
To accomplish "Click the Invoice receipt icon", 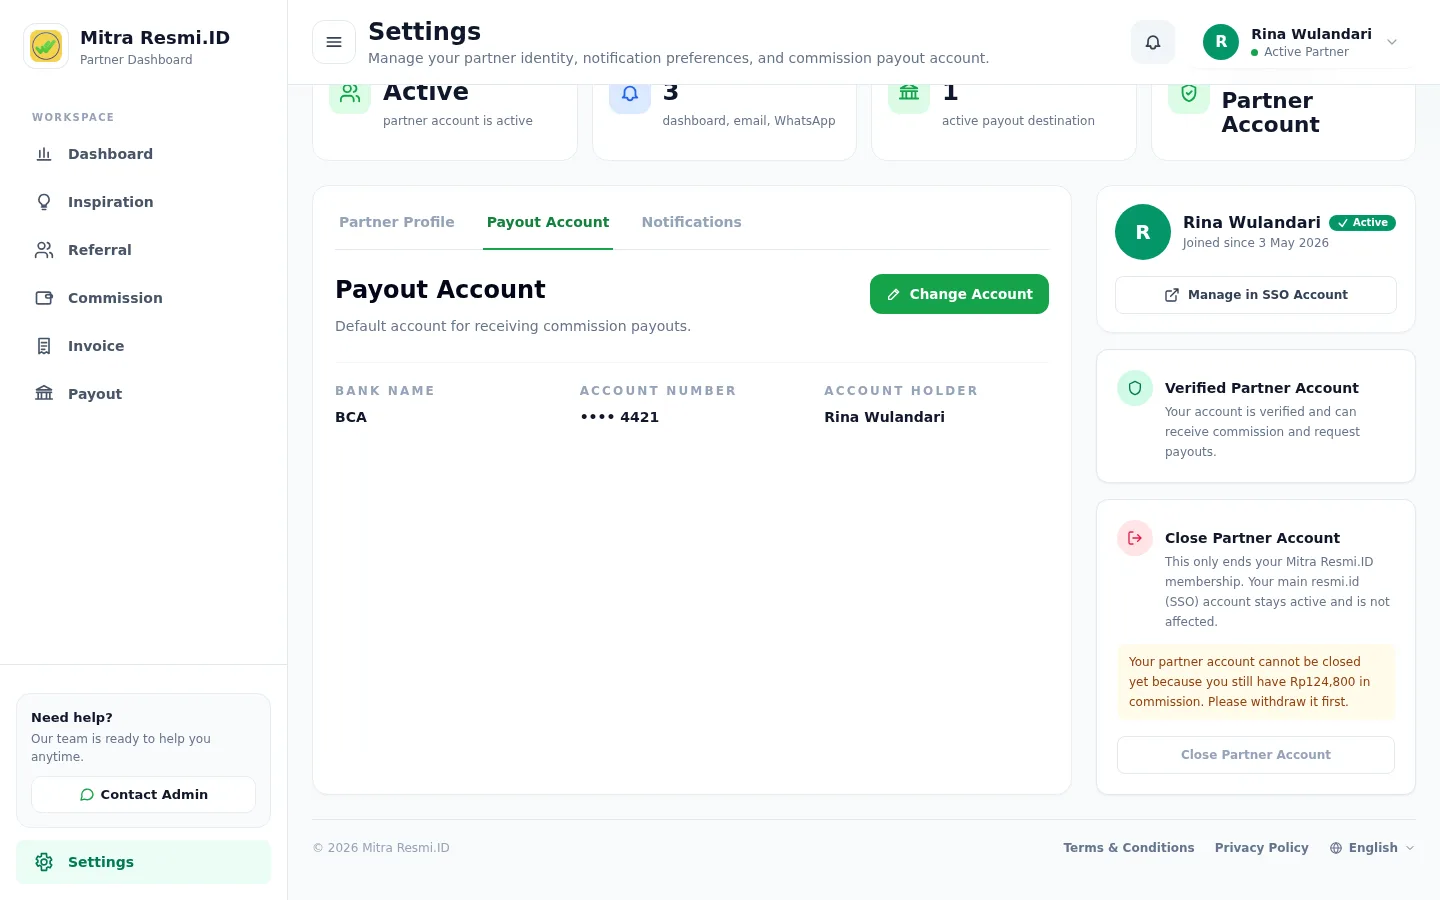I will click(44, 346).
